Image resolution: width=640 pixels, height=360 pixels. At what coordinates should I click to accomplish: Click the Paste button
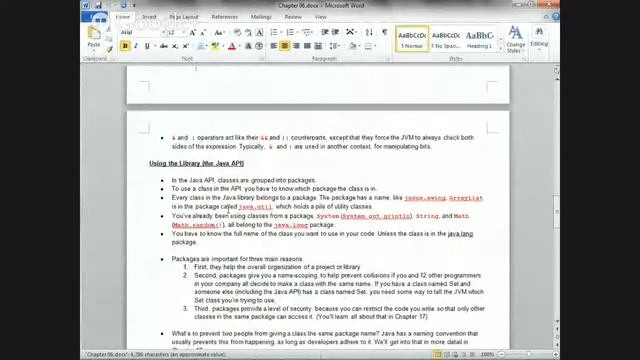[93, 38]
